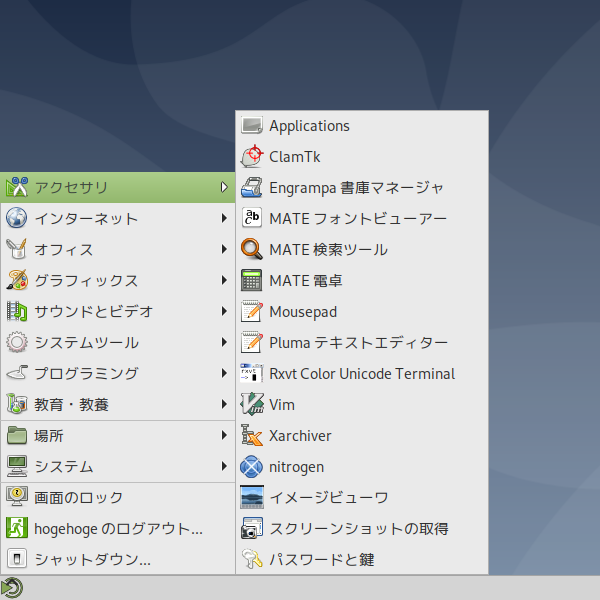
Task: Click the image viewer thumbnail icon
Action: coord(251,497)
